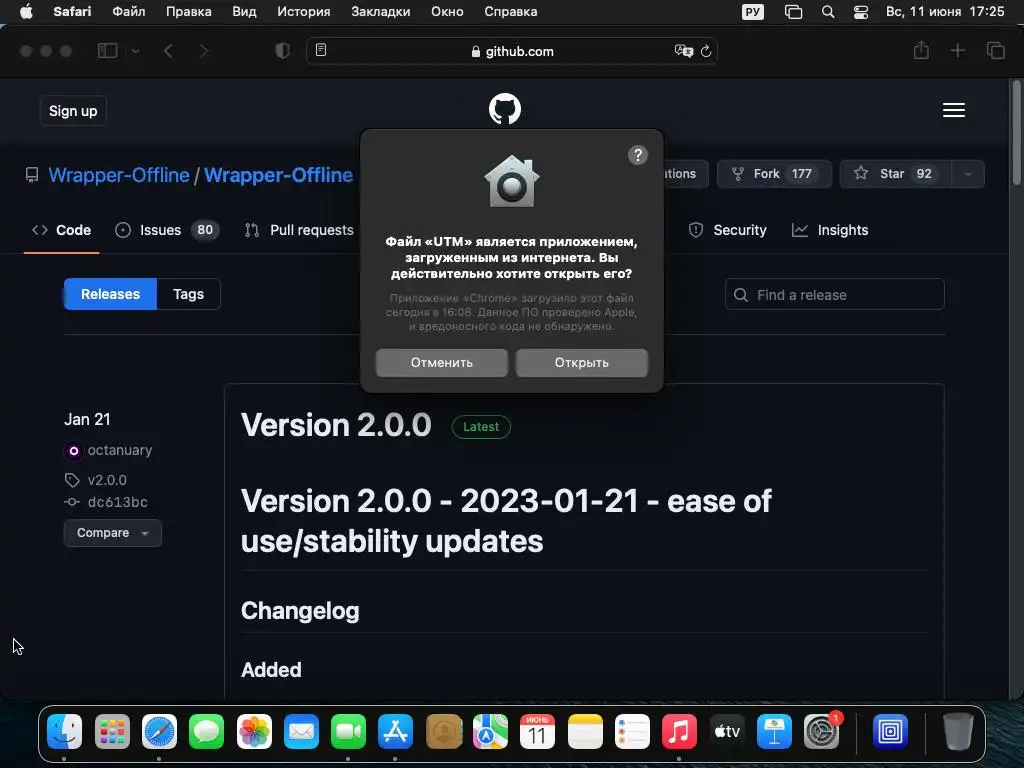
Task: Open Mail from the Dock
Action: [x=301, y=731]
